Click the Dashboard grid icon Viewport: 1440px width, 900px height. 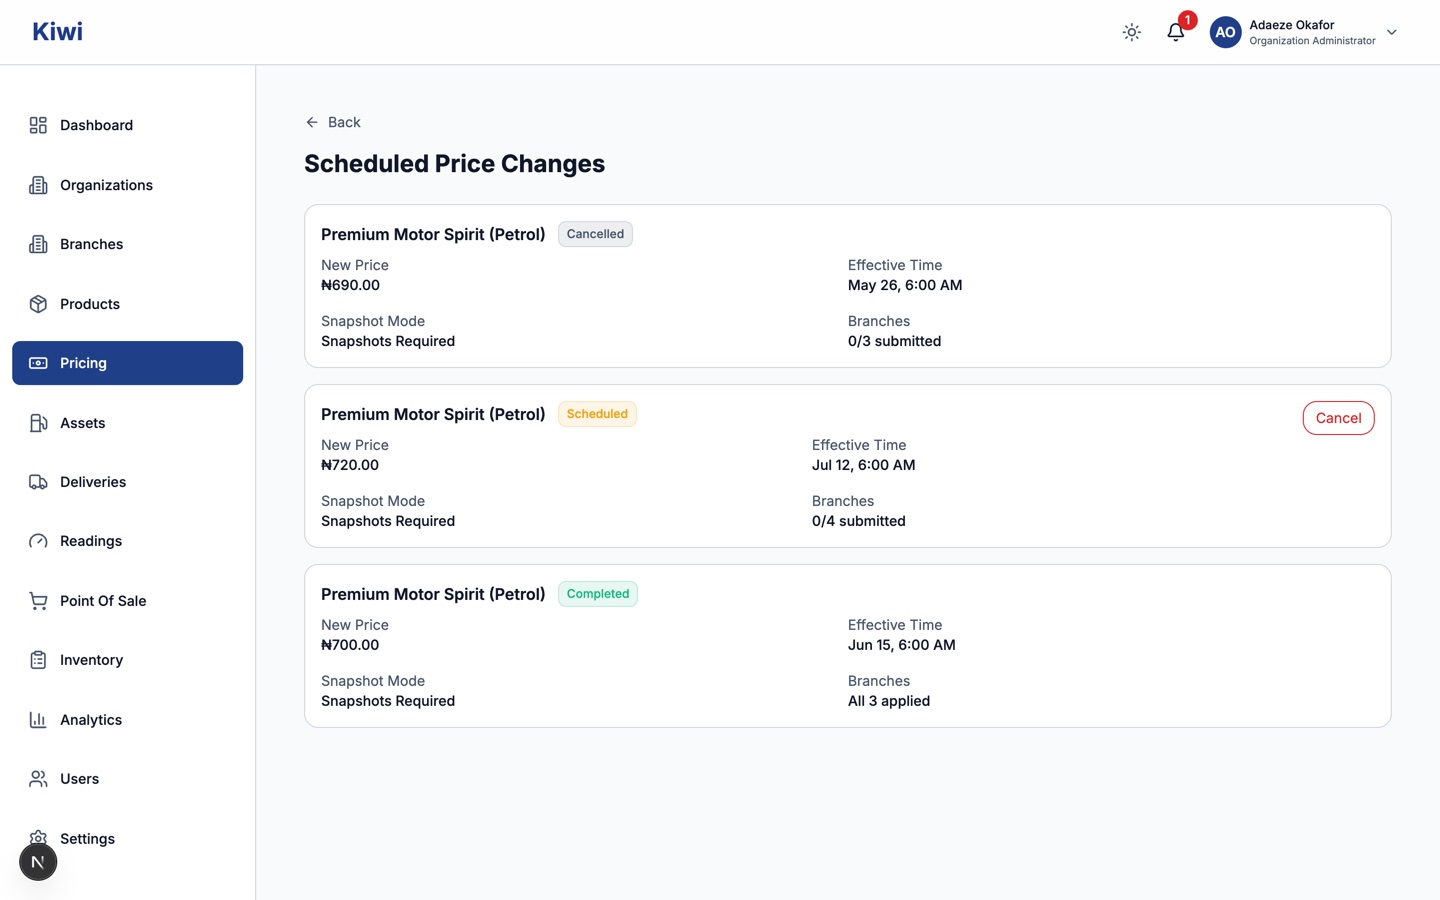(38, 125)
